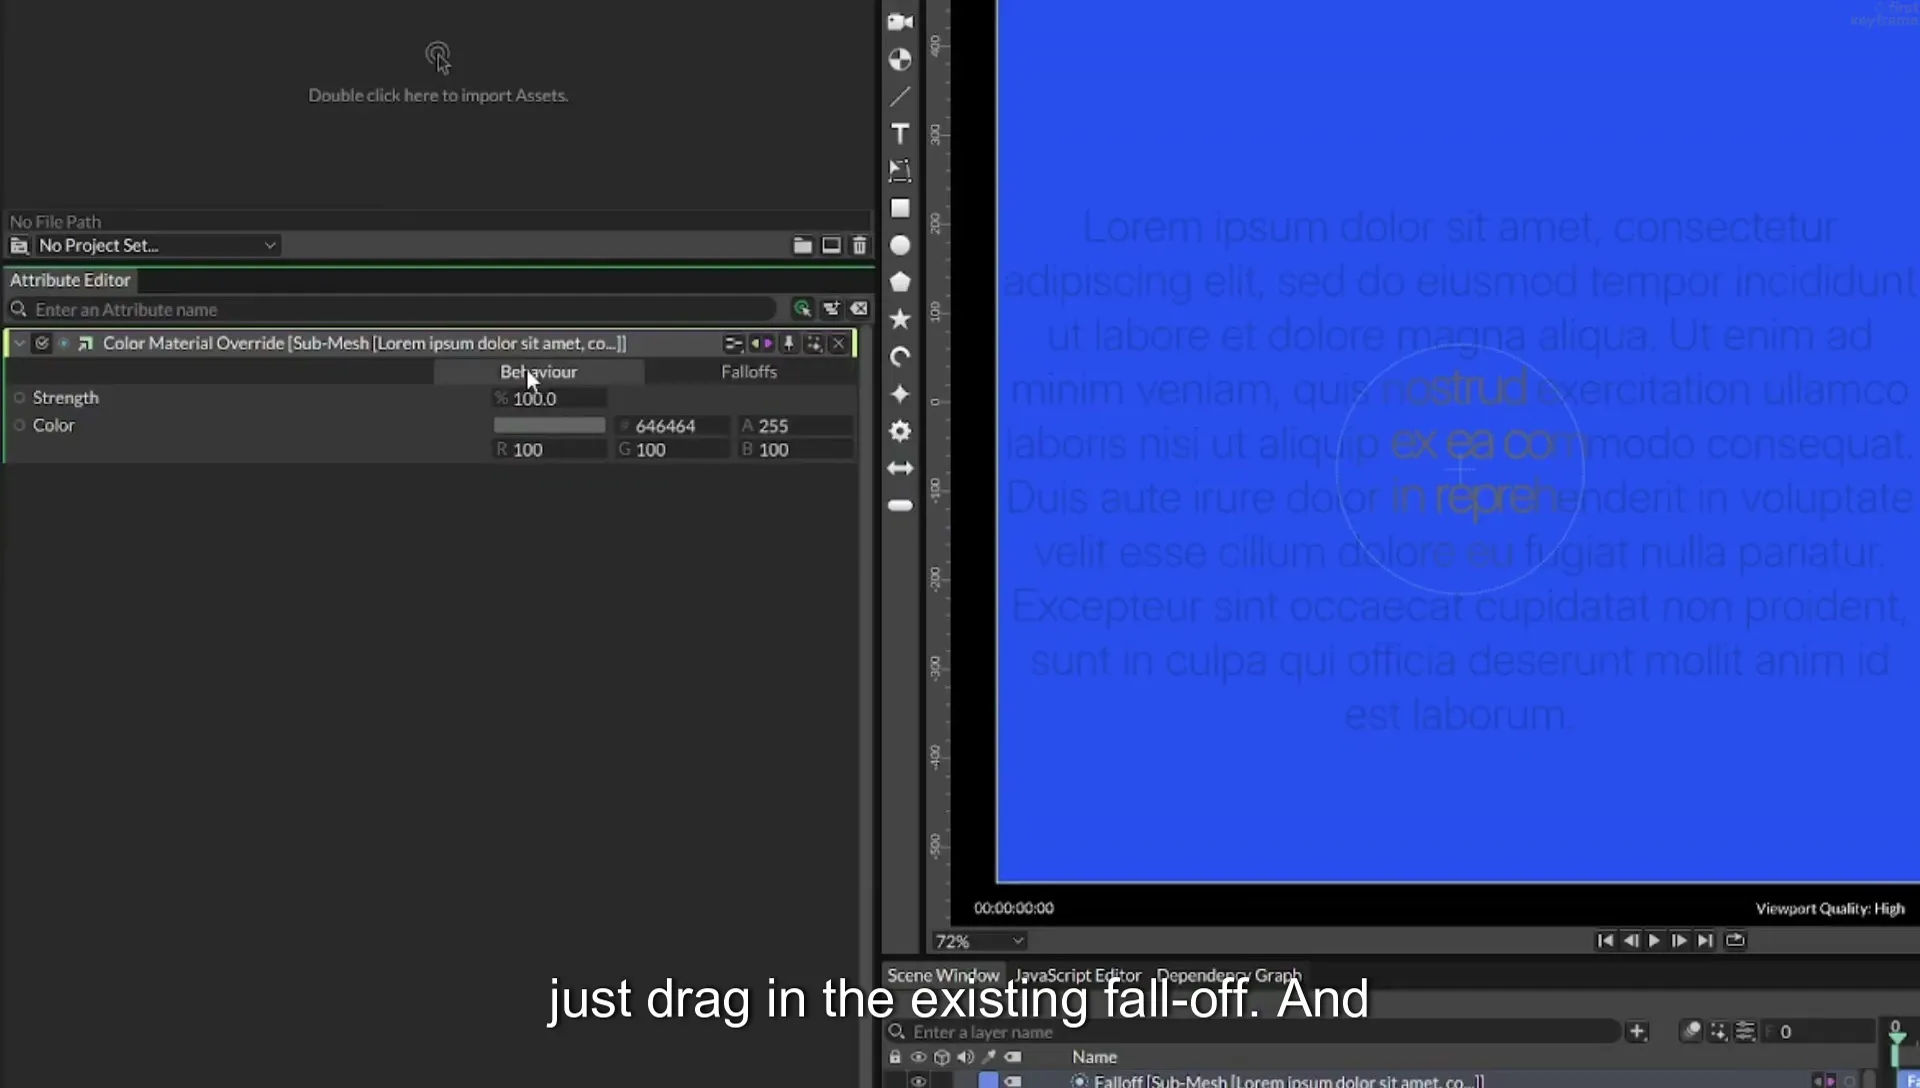
Task: Play the animation in the viewport
Action: coord(1654,940)
